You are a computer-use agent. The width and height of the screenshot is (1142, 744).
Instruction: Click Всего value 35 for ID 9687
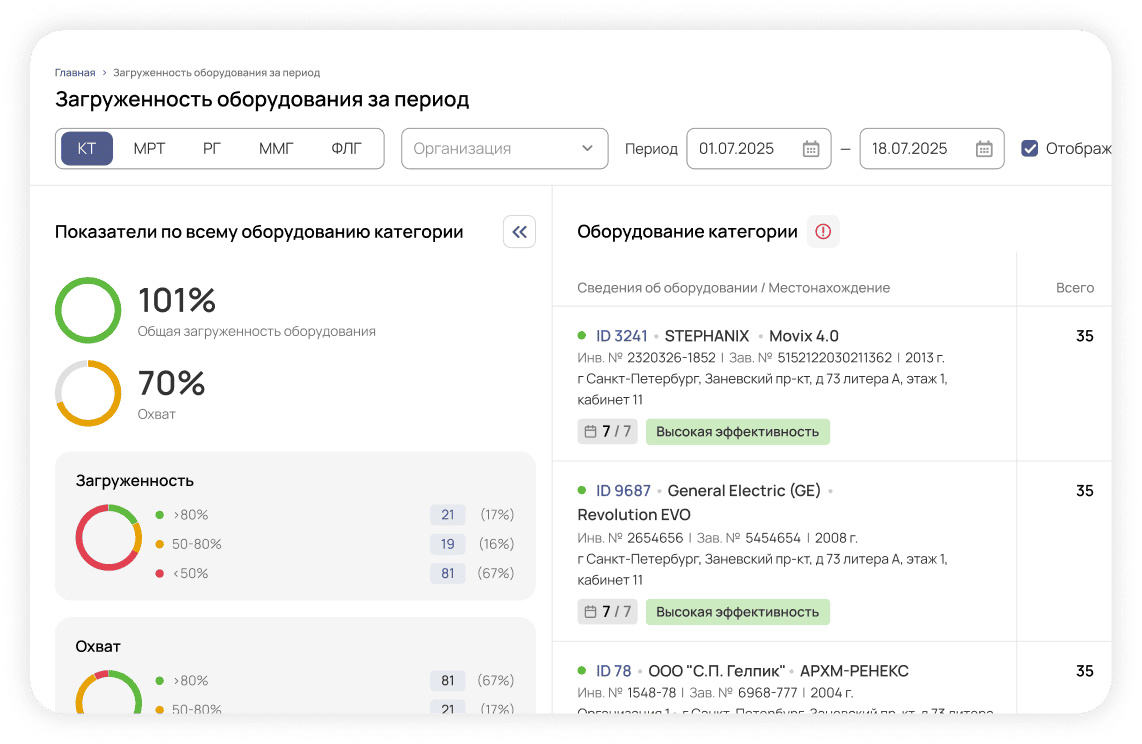point(1084,491)
